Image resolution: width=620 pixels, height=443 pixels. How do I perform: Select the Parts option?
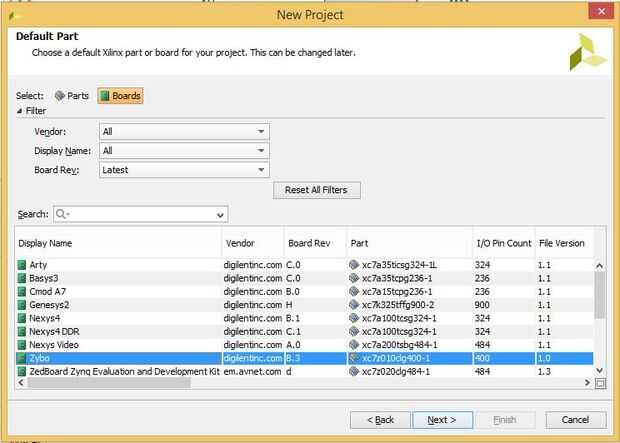point(72,96)
